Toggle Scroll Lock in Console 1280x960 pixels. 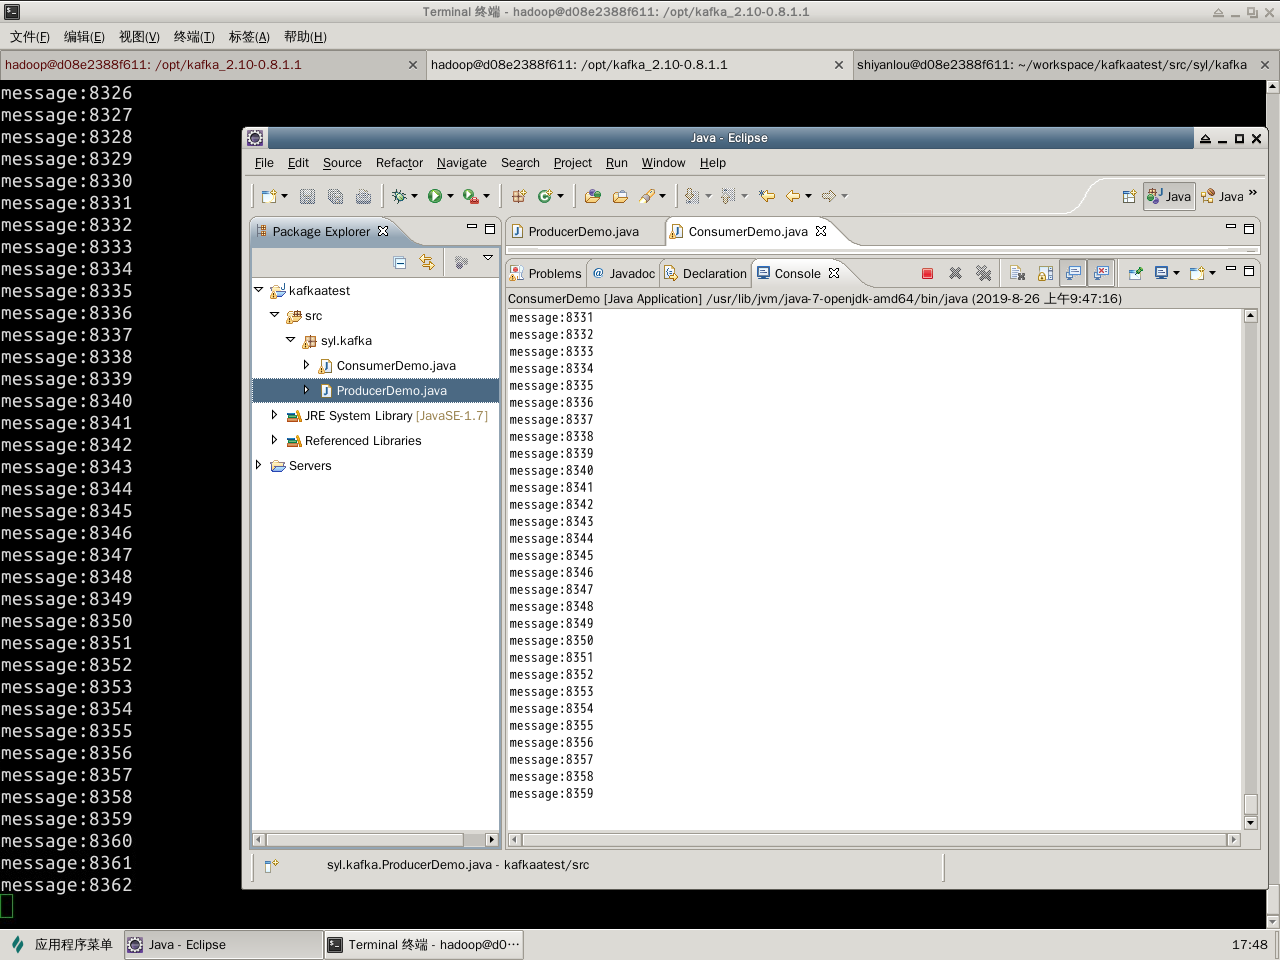click(x=1046, y=273)
